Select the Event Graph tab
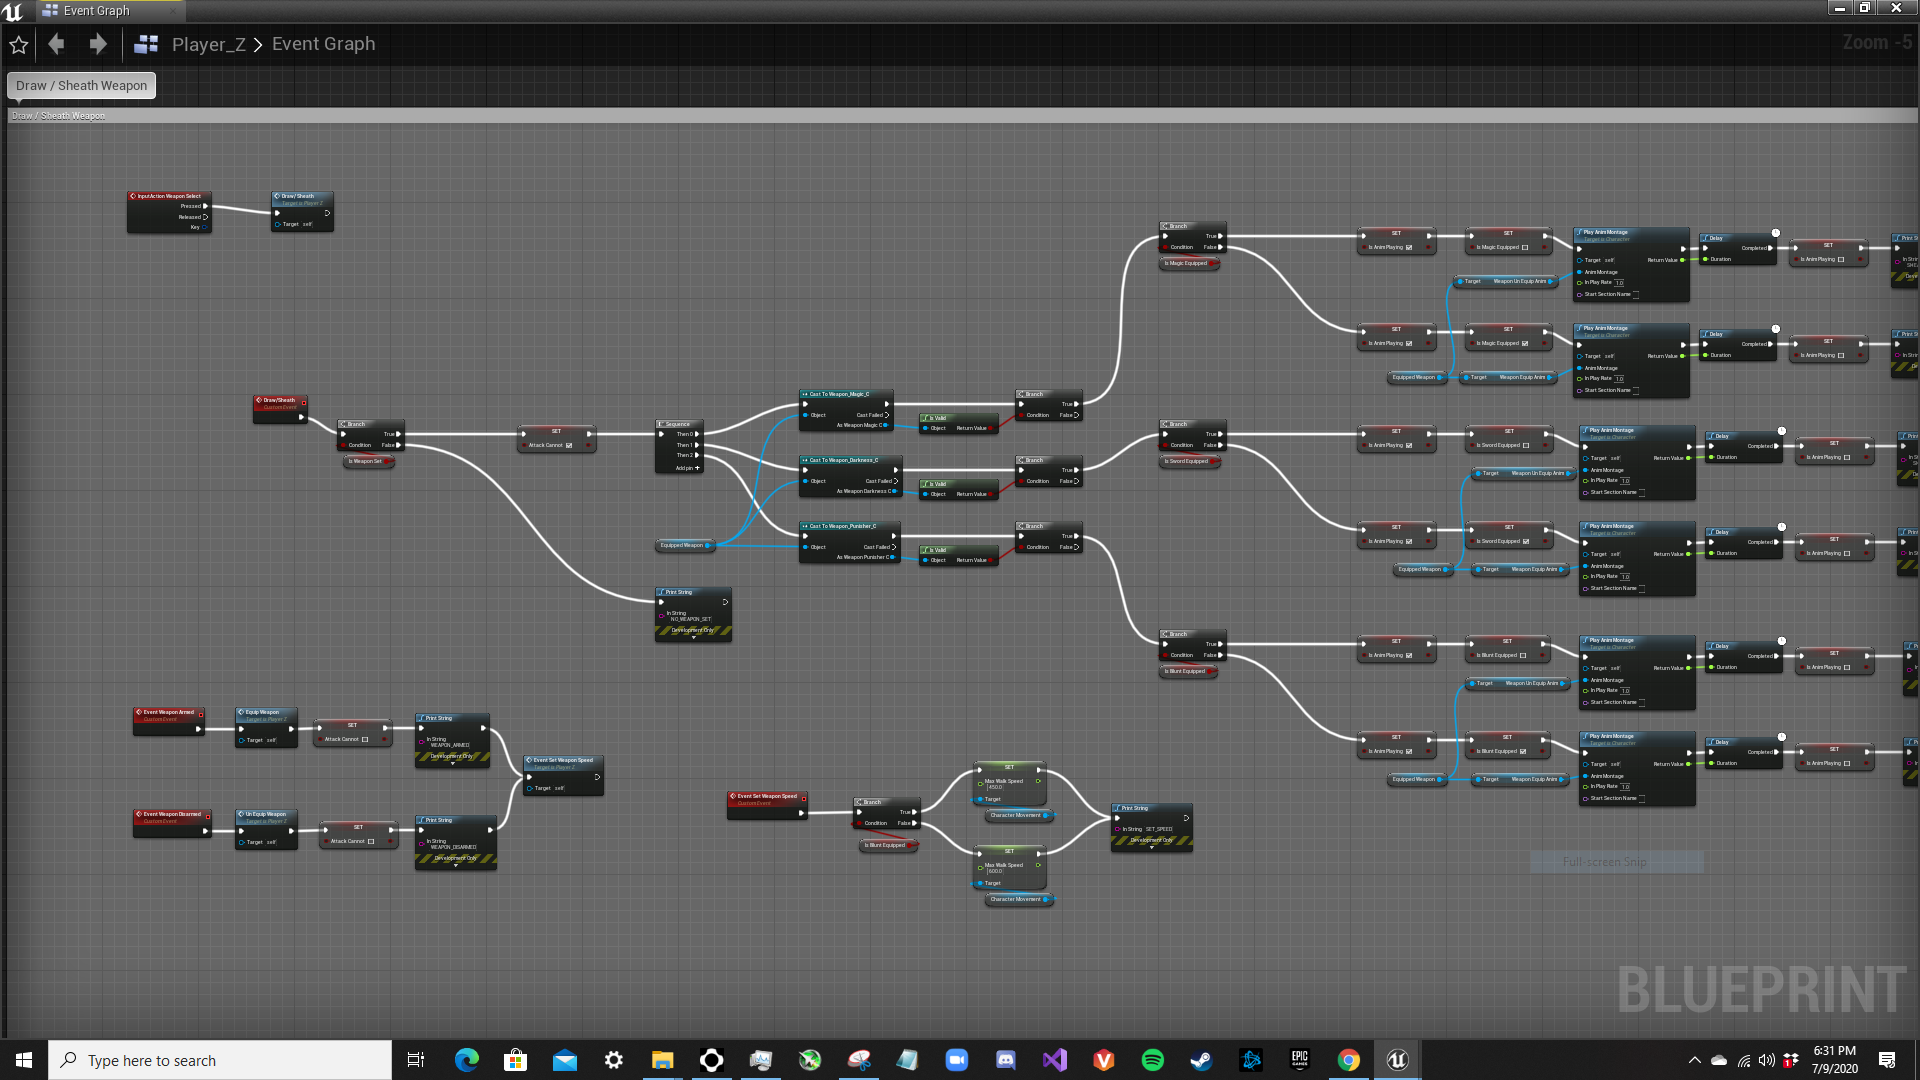1920x1080 pixels. pyautogui.click(x=96, y=11)
